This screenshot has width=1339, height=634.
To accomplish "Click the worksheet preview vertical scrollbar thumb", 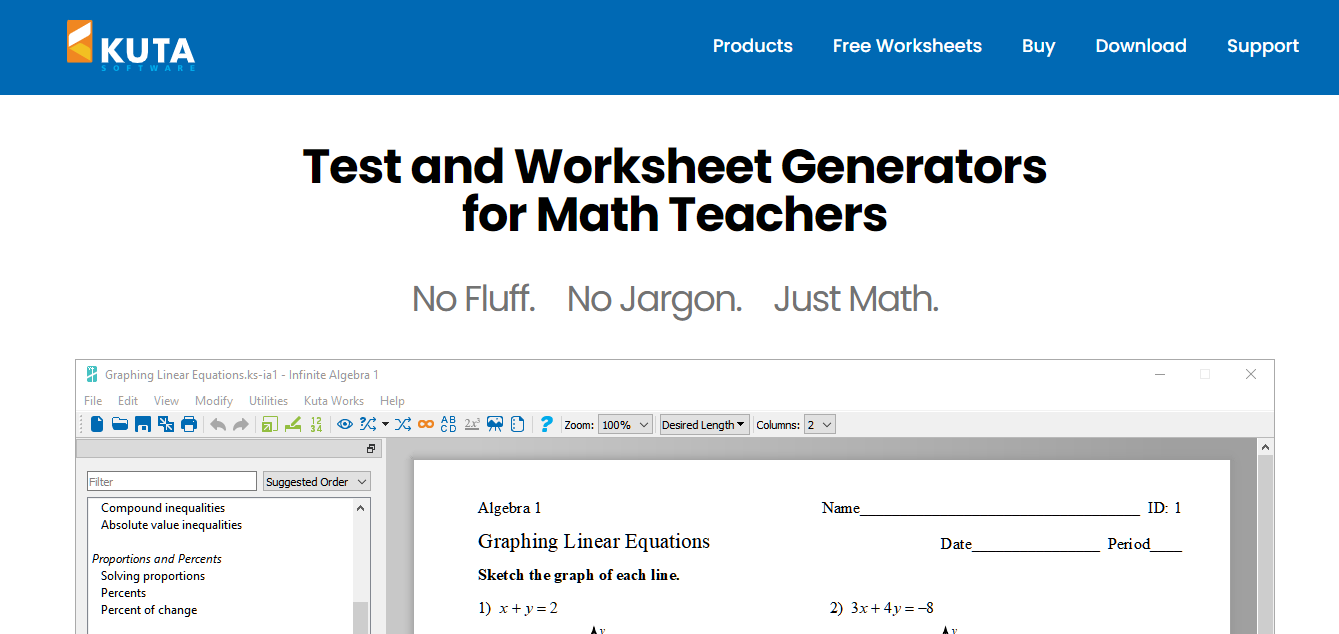I will (1265, 545).
